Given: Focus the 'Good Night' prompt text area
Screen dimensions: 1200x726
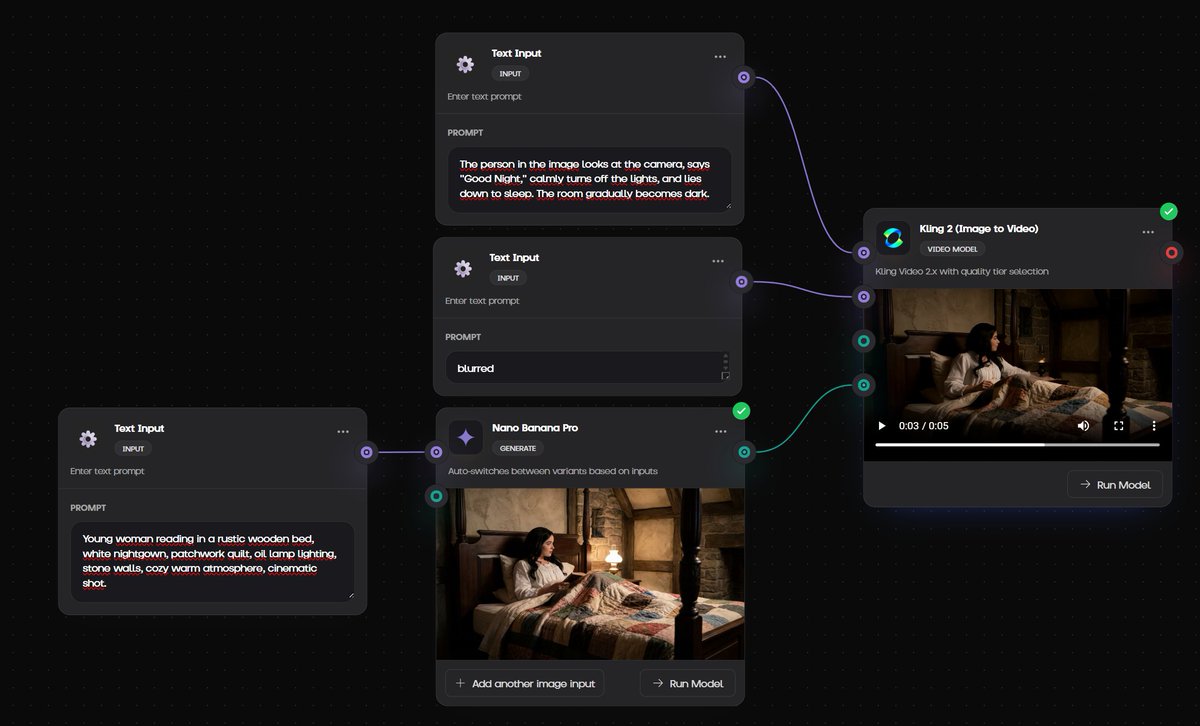Looking at the screenshot, I should click(x=589, y=179).
